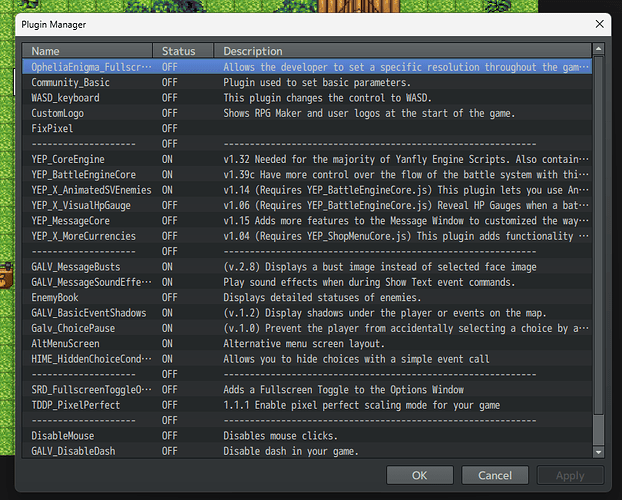622x500 pixels.
Task: Close the Plugin Manager dialog
Action: click(599, 24)
